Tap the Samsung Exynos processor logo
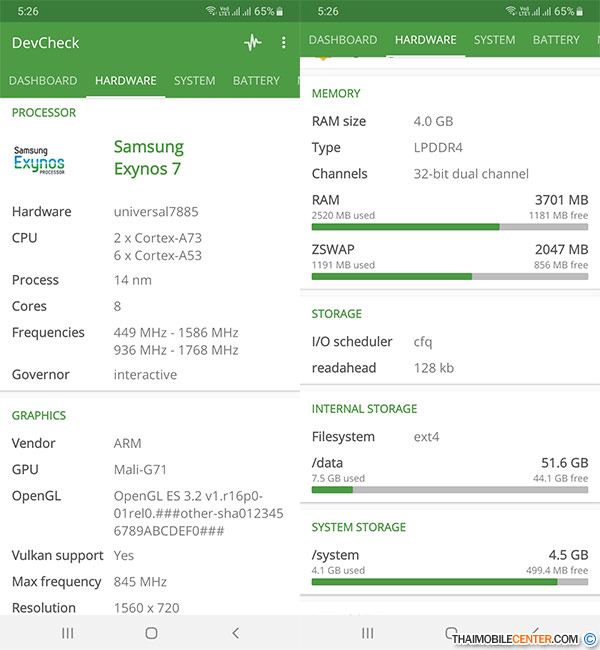600x650 pixels. (39, 159)
